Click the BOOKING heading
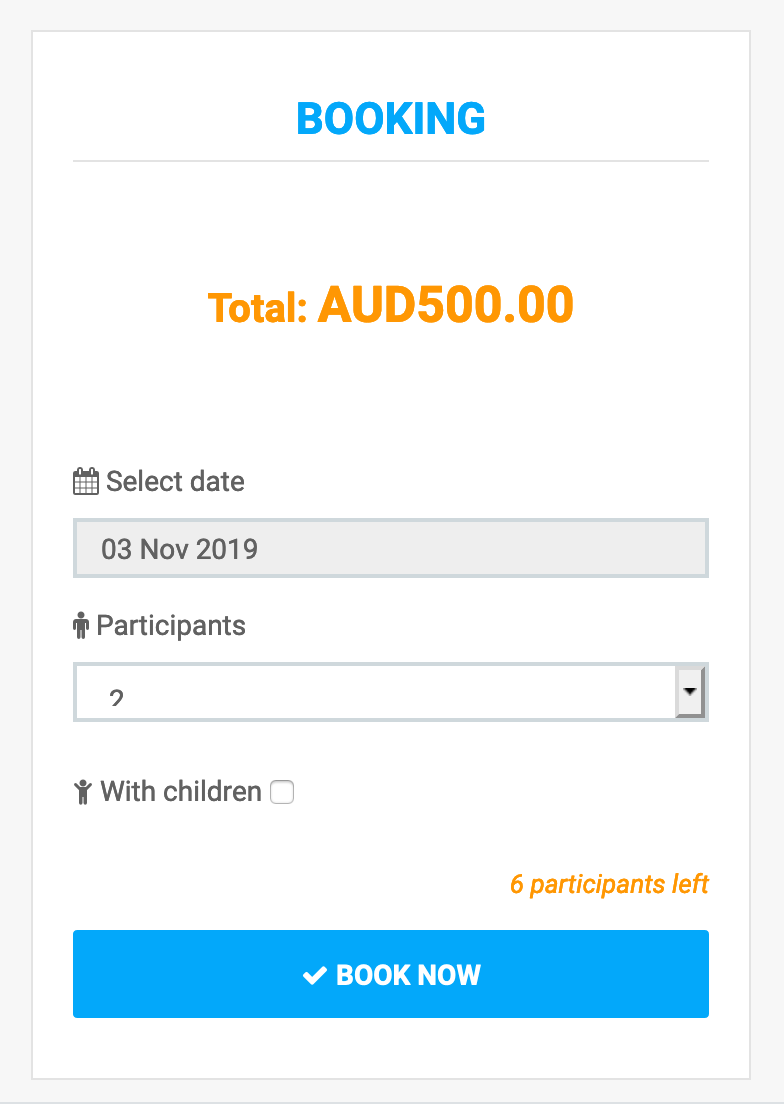 [x=391, y=119]
